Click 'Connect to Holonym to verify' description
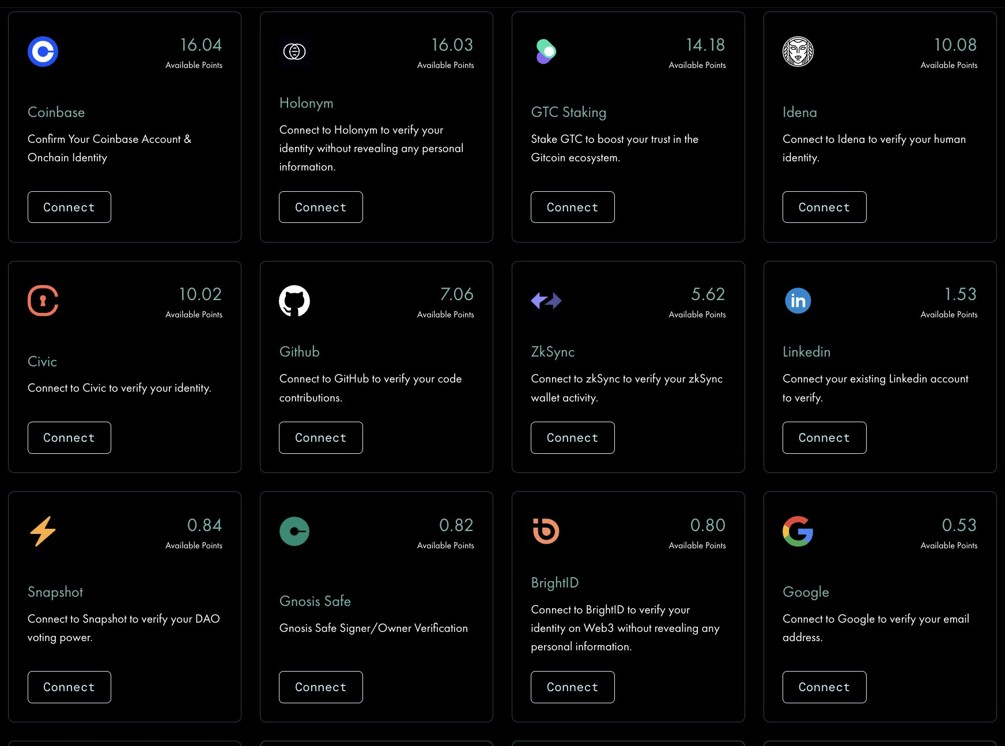This screenshot has height=746, width=1005. point(371,148)
